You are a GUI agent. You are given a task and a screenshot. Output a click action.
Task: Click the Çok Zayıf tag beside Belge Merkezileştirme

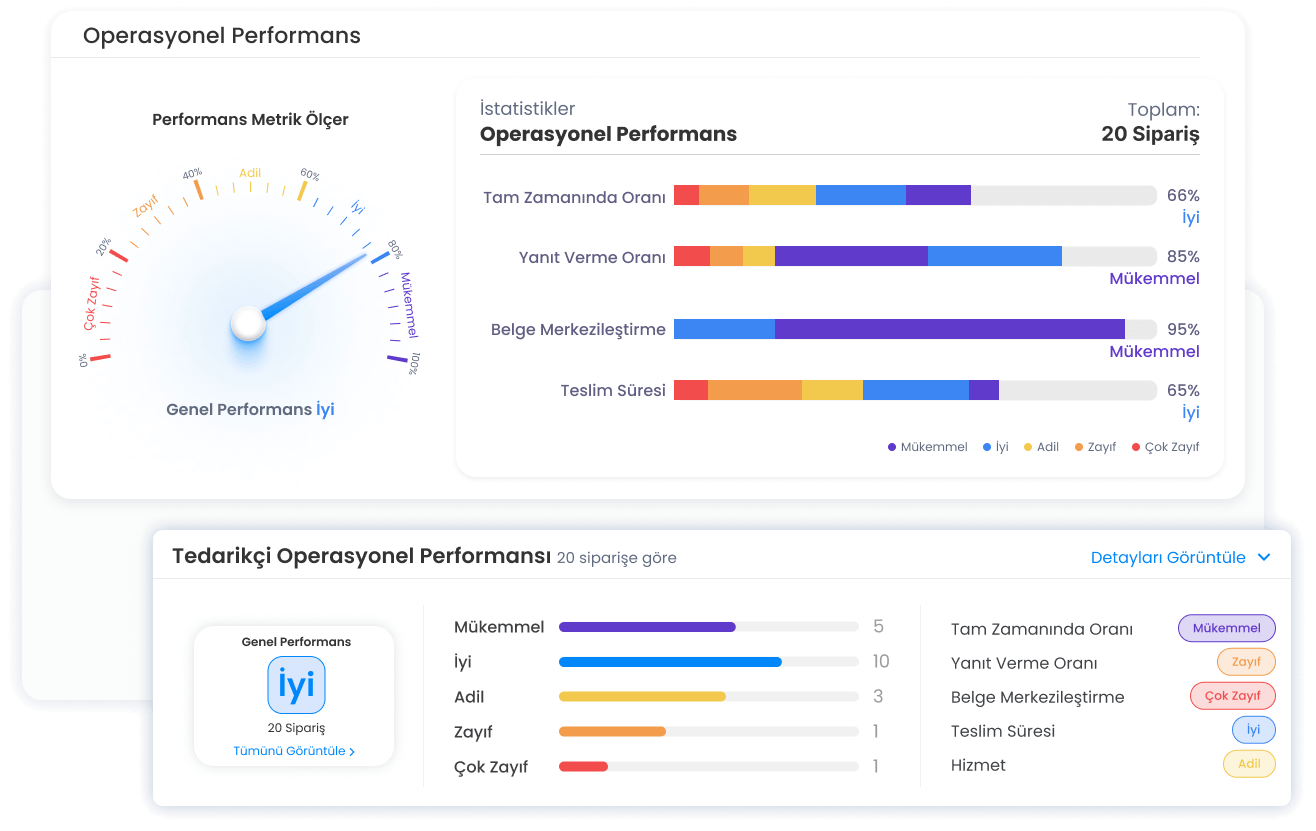point(1232,696)
